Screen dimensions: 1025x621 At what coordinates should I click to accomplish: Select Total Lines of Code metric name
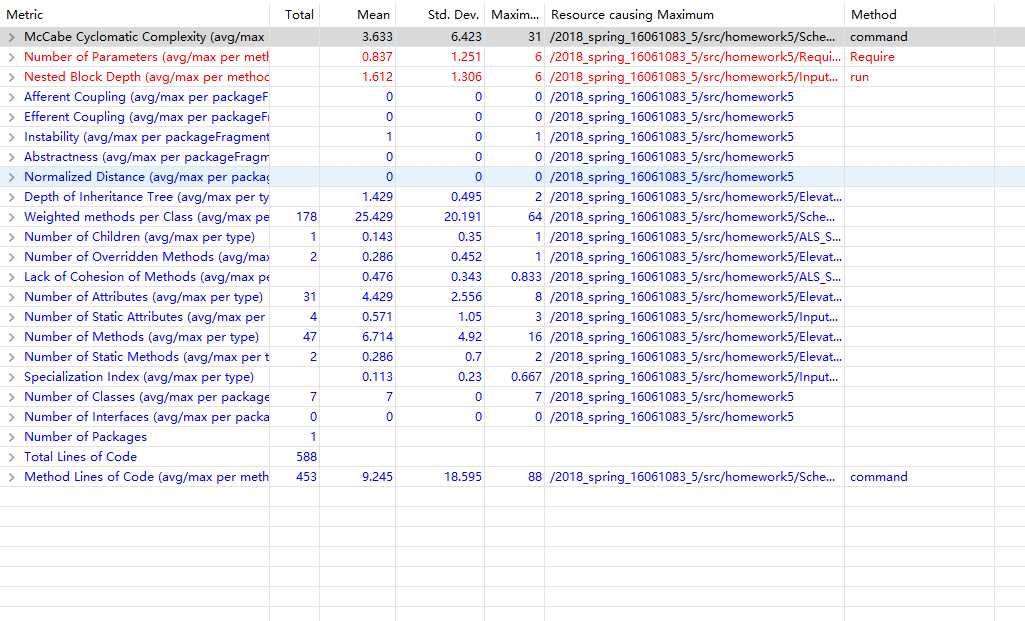80,457
